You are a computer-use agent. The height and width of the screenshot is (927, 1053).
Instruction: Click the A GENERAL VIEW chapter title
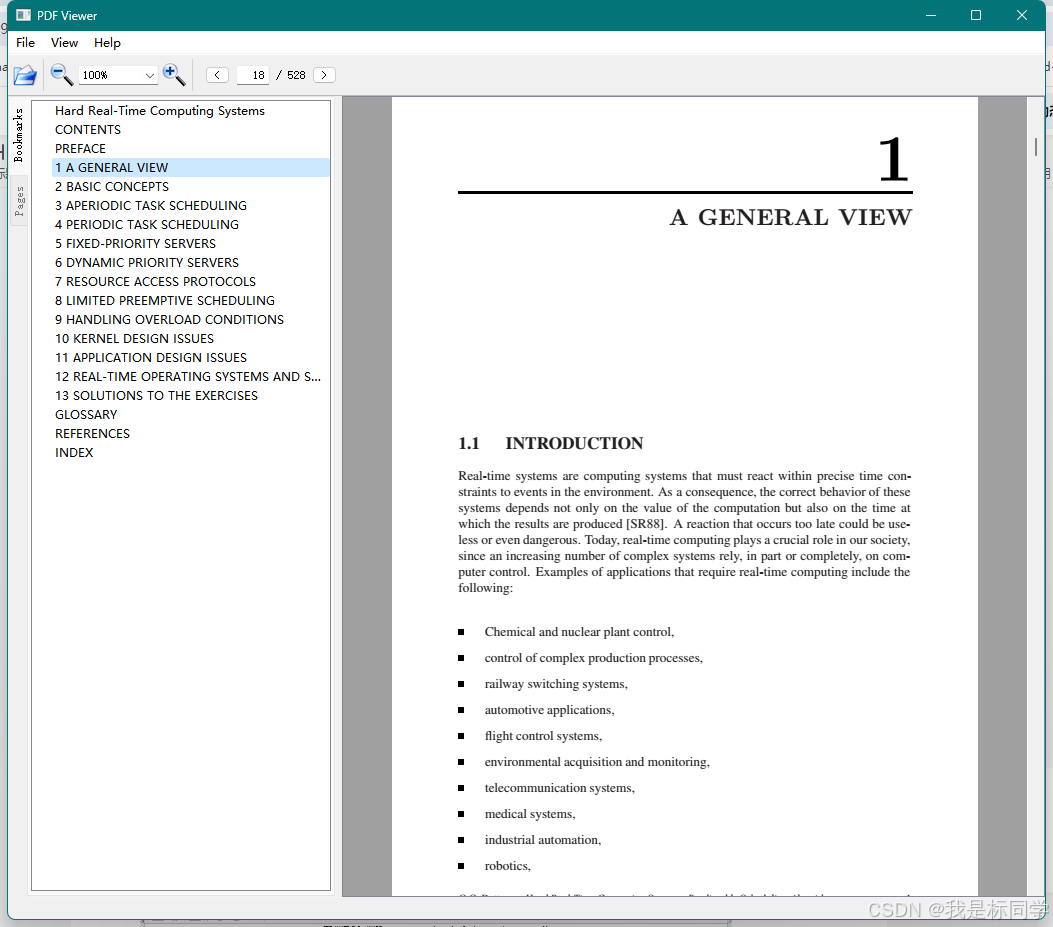tap(791, 217)
